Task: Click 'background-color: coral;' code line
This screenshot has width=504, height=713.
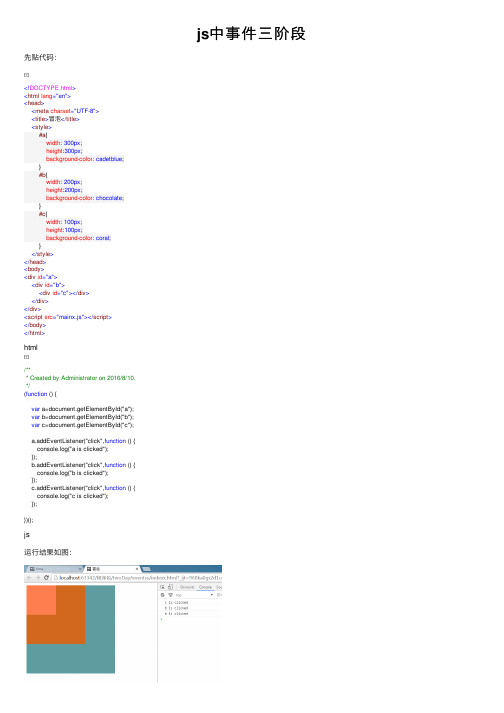Action: [78, 238]
